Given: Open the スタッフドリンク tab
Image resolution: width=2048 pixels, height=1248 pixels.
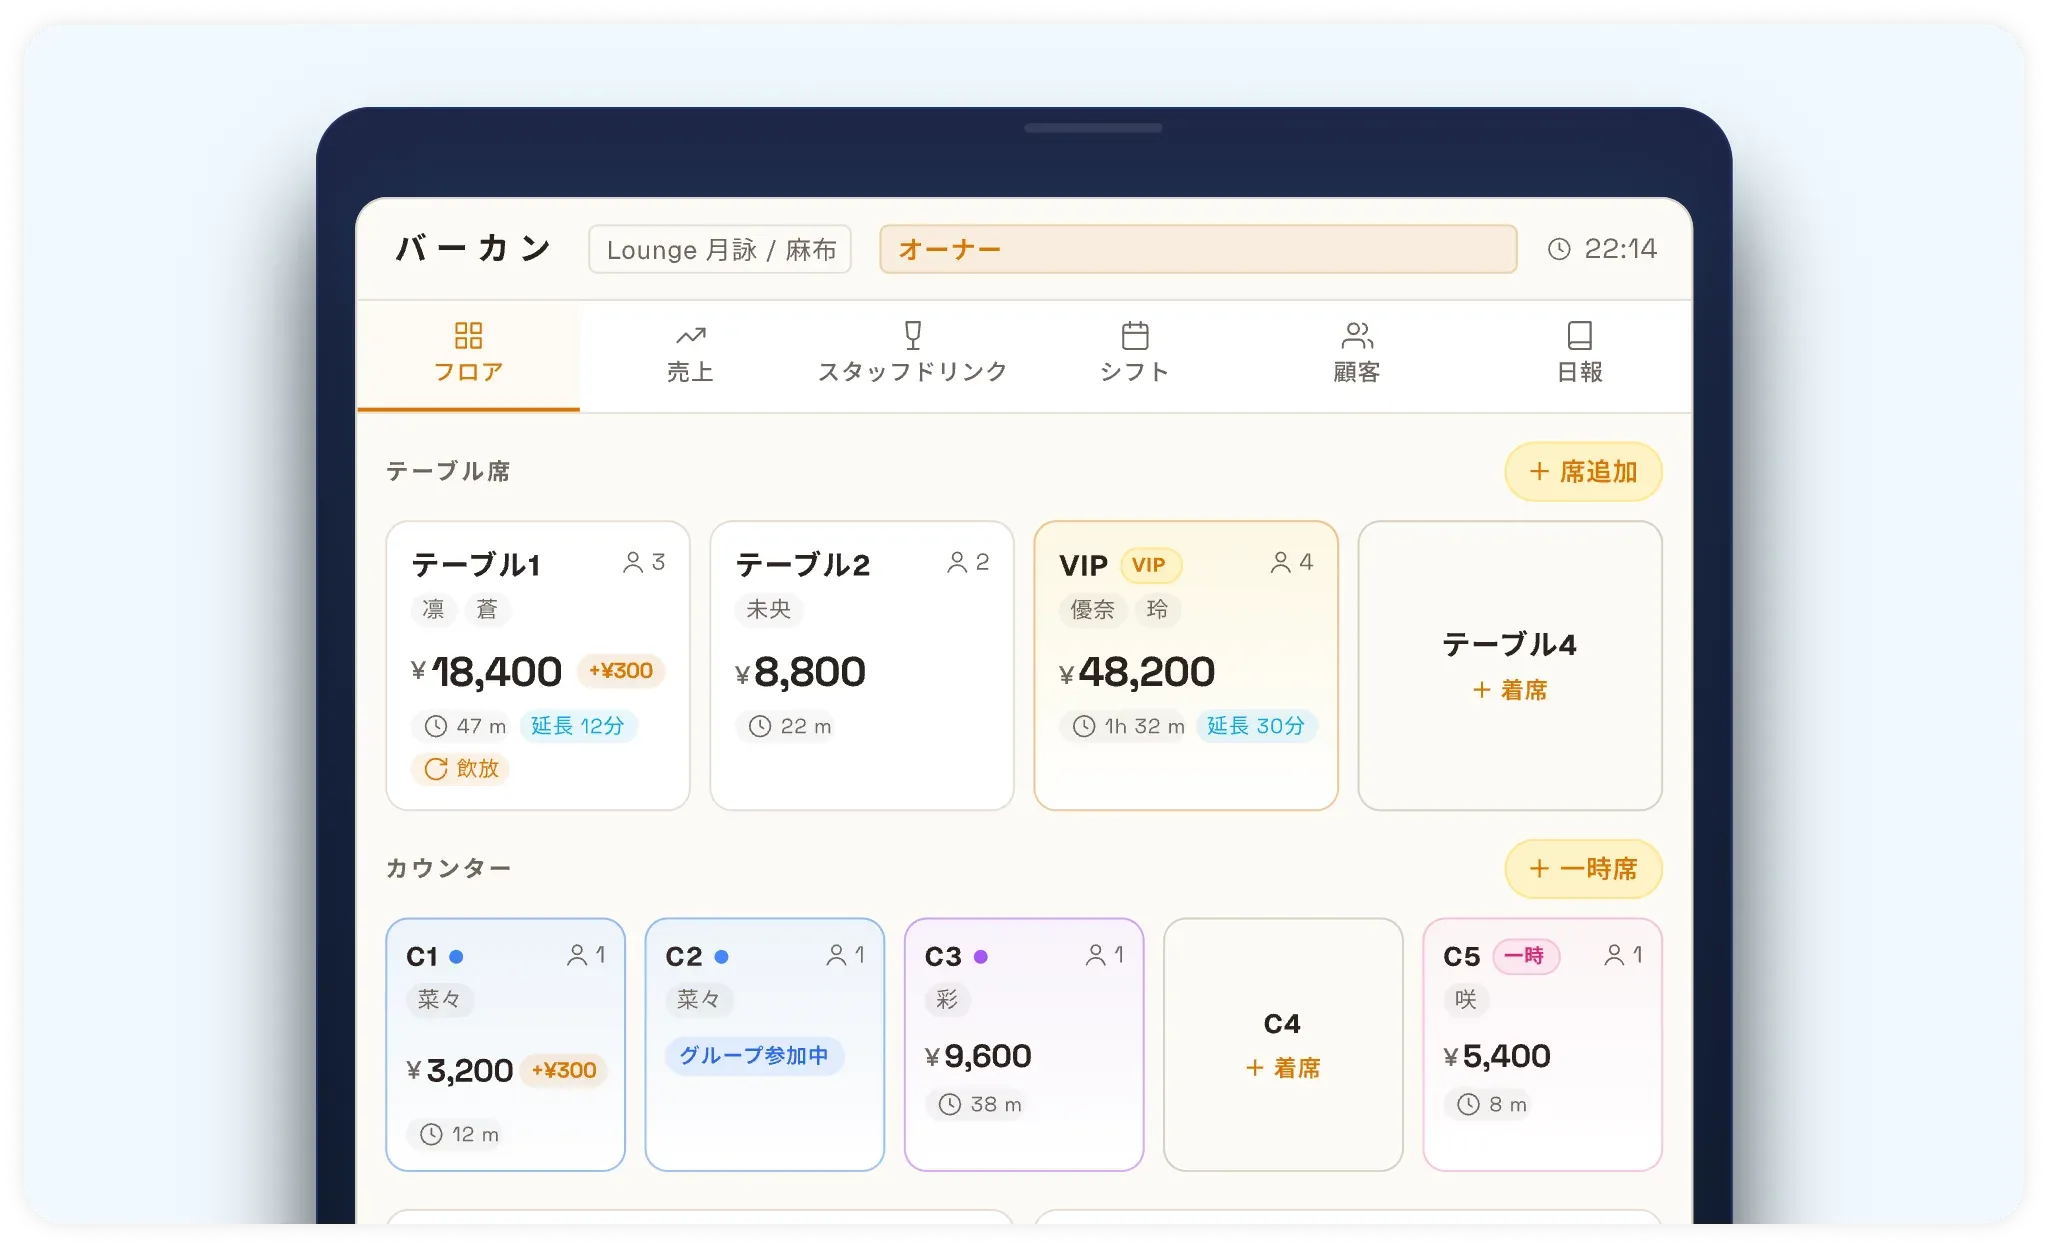Looking at the screenshot, I should (x=912, y=354).
